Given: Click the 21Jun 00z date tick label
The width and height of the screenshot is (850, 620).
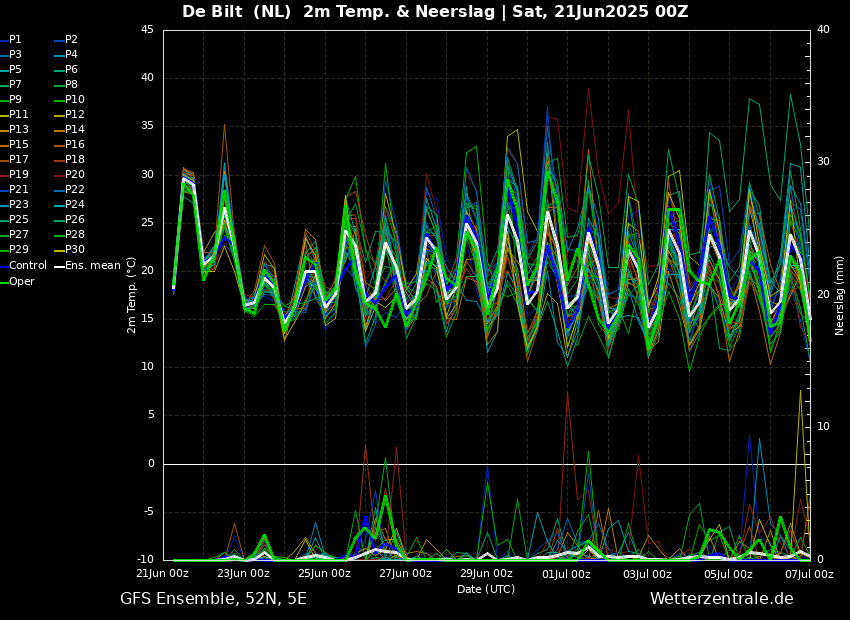Looking at the screenshot, I should point(162,574).
